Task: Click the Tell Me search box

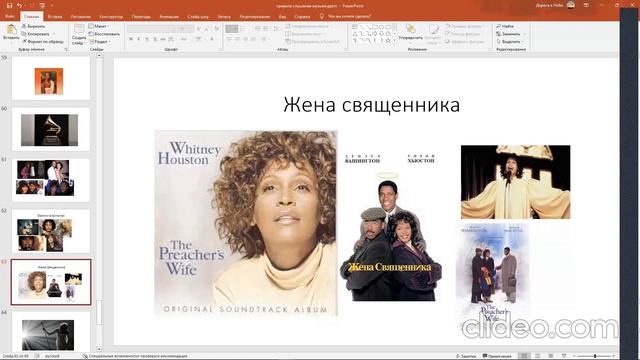Action: tap(345, 16)
